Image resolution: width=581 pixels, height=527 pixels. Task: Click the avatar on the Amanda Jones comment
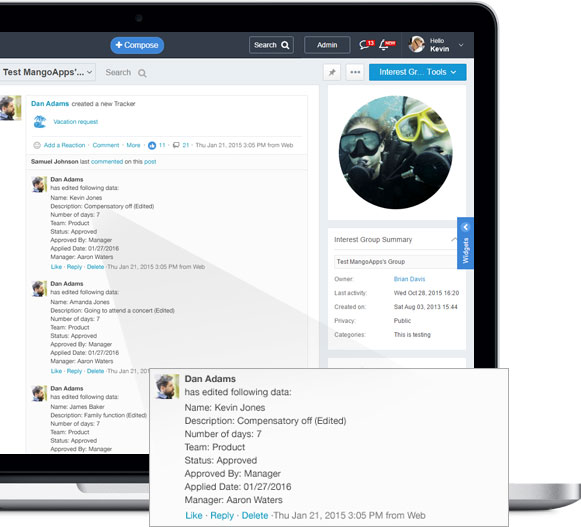click(39, 289)
